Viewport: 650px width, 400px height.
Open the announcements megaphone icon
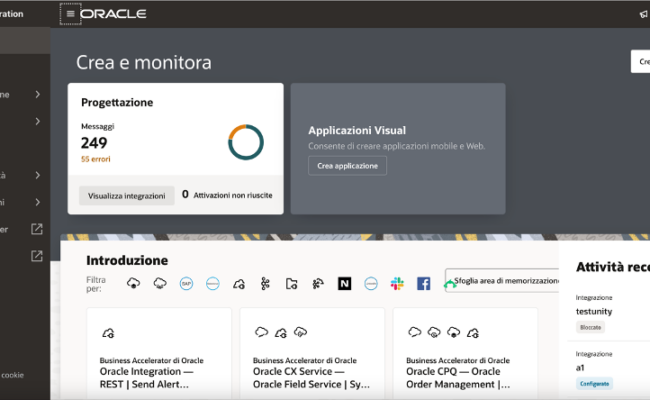coord(643,14)
